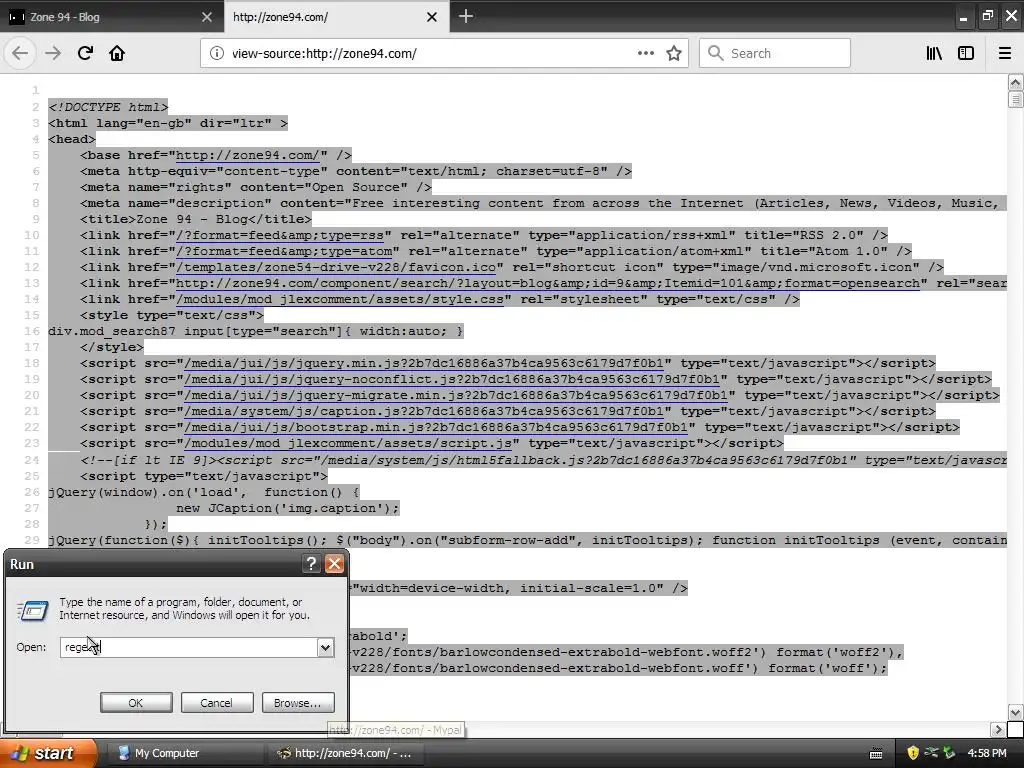Click the <title>Zone 94 - Blog</title> text
1024x768 pixels.
point(196,219)
